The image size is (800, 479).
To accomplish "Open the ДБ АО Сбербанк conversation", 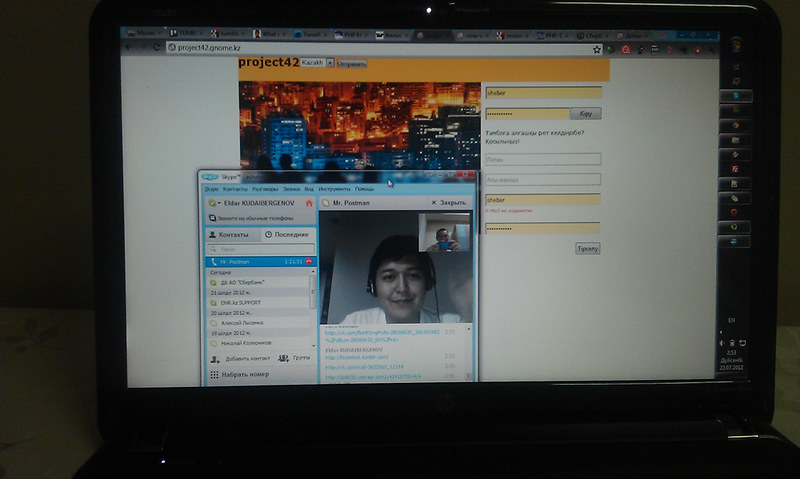I will point(258,282).
